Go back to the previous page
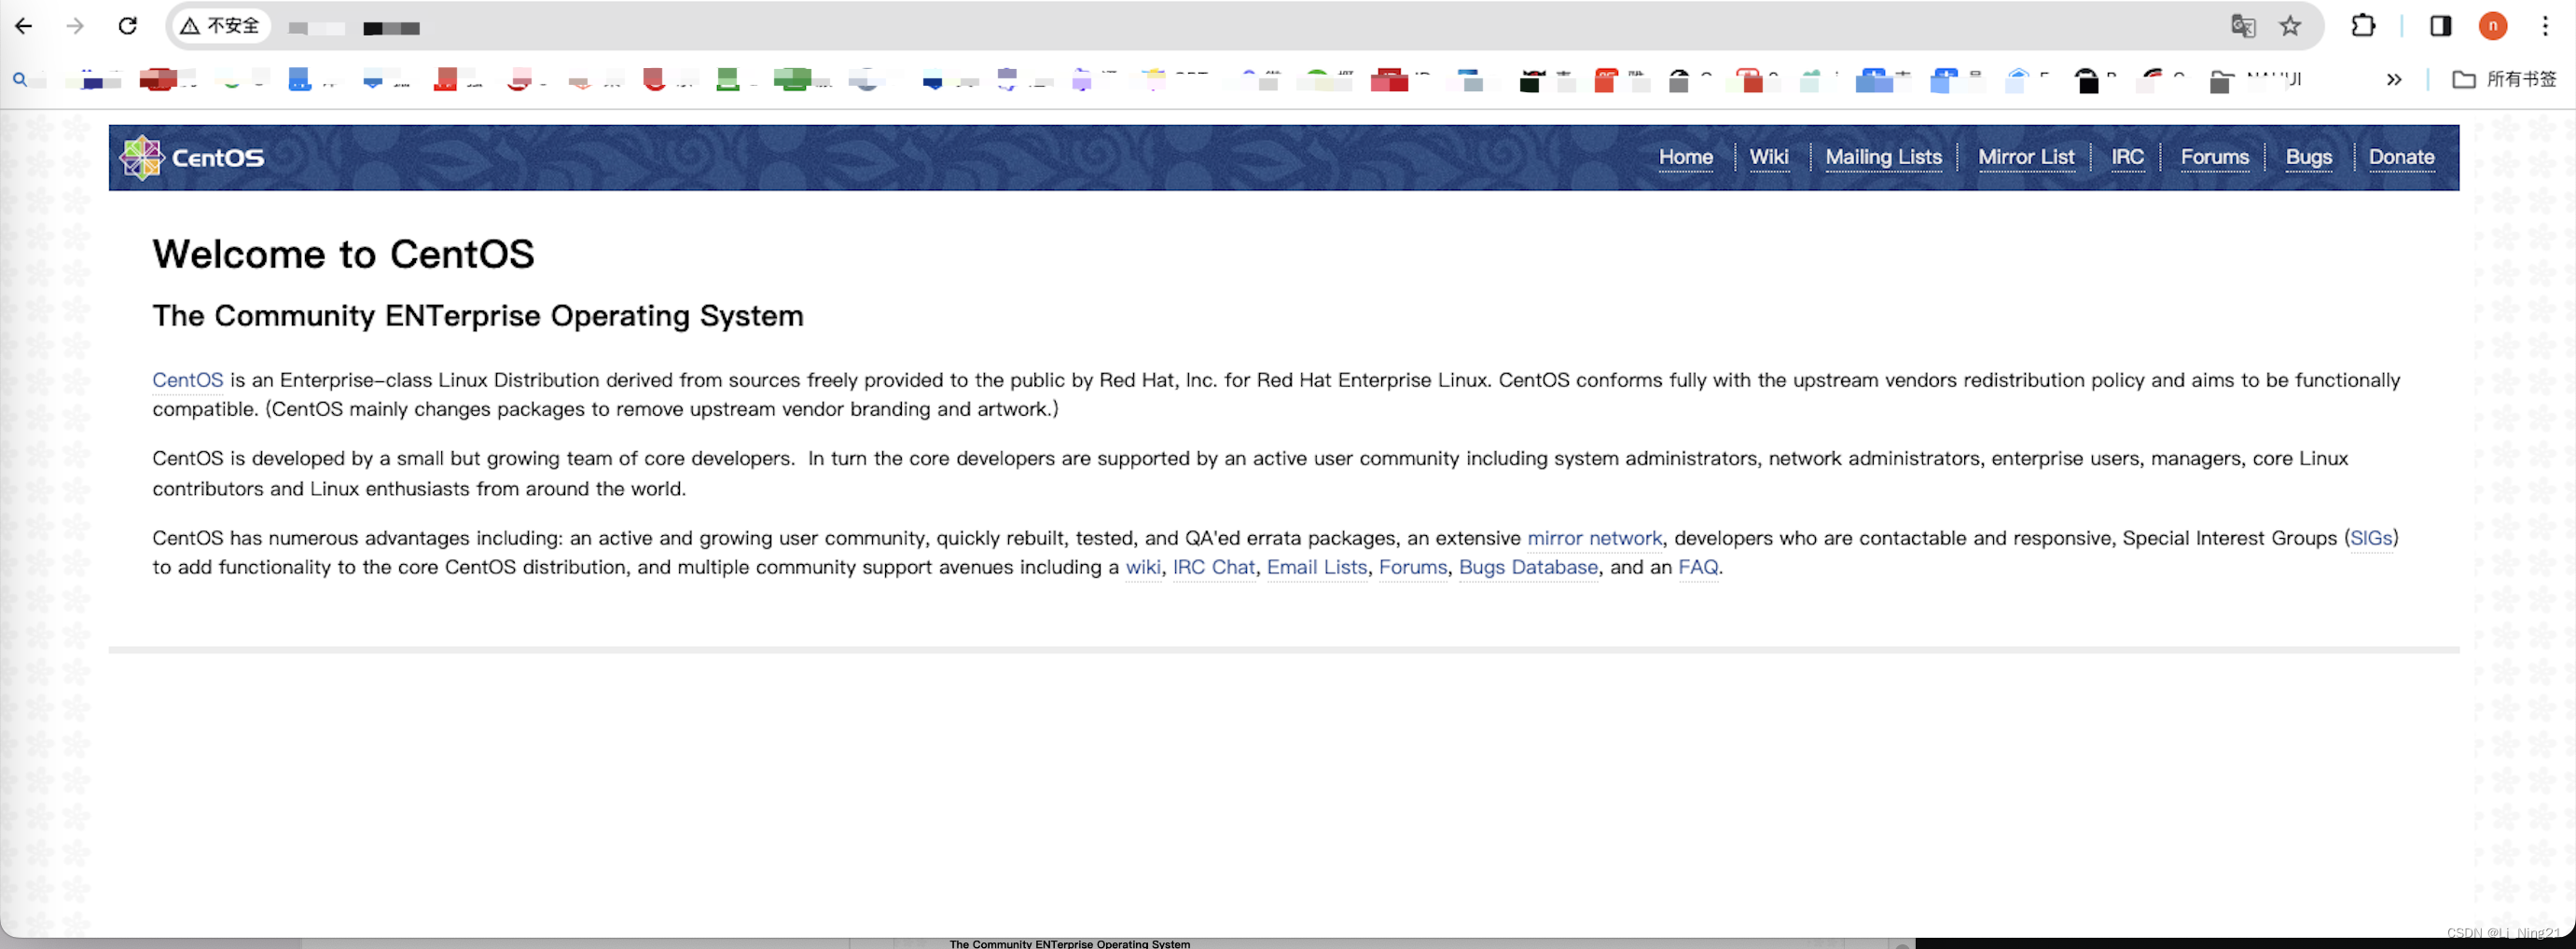The width and height of the screenshot is (2576, 949). tap(24, 26)
